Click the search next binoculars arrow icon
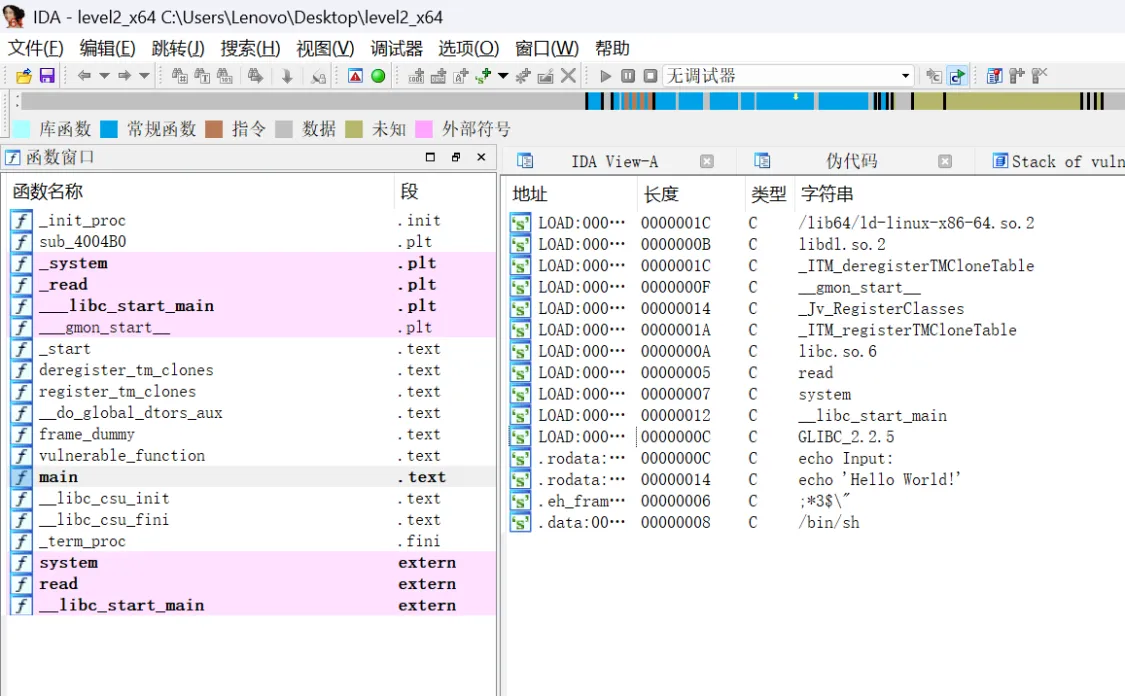 (x=255, y=76)
